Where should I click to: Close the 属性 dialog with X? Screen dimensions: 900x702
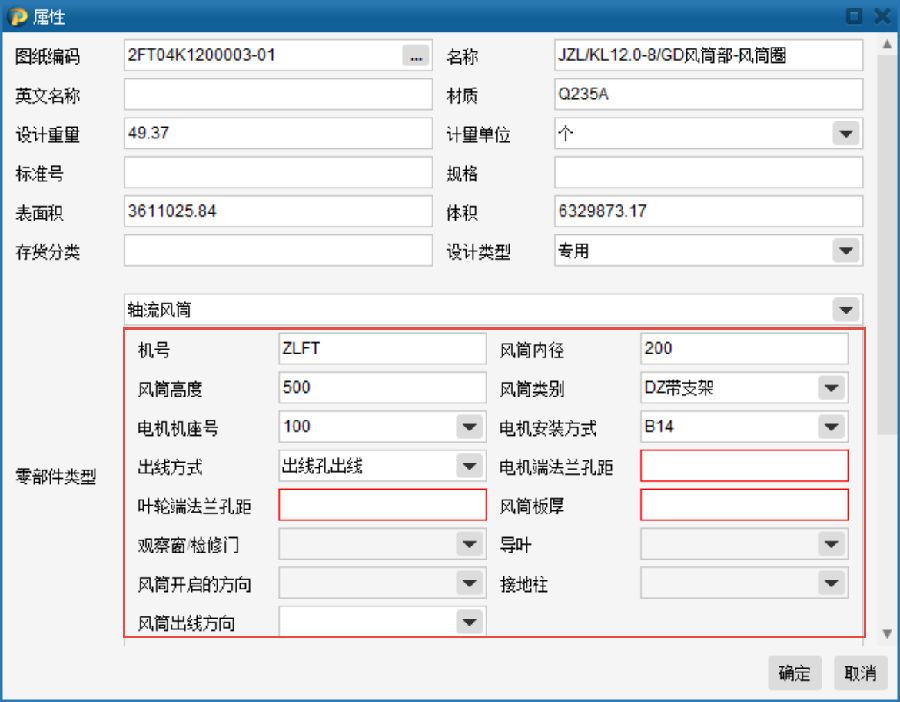[x=883, y=16]
